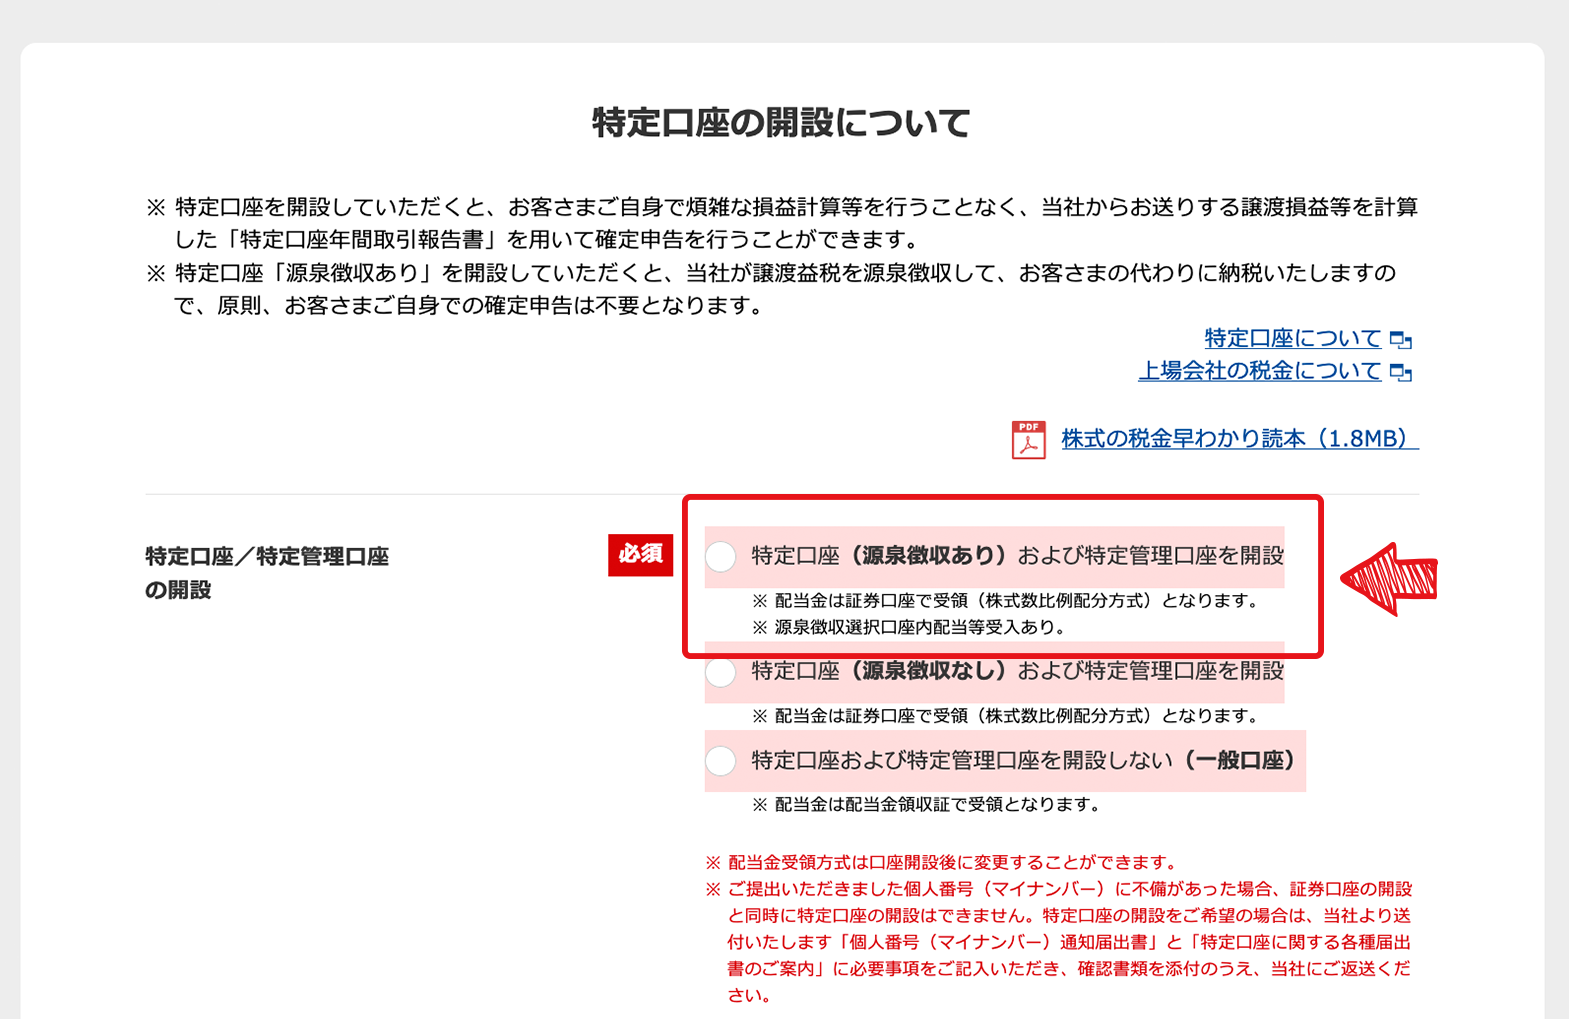Click external-window icon beside 上場会社の税金について
Viewport: 1569px width, 1019px height.
pos(1401,373)
